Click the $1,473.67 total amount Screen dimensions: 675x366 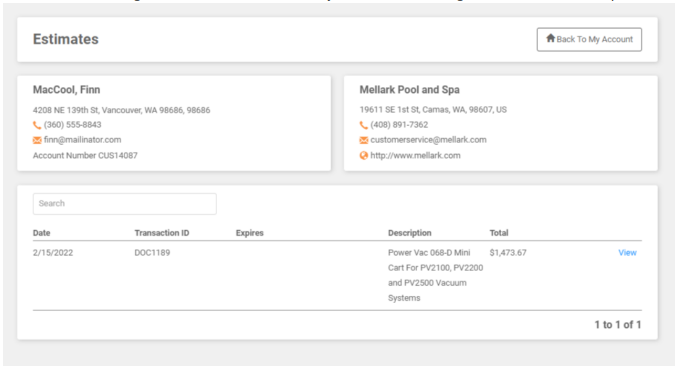[x=508, y=253]
